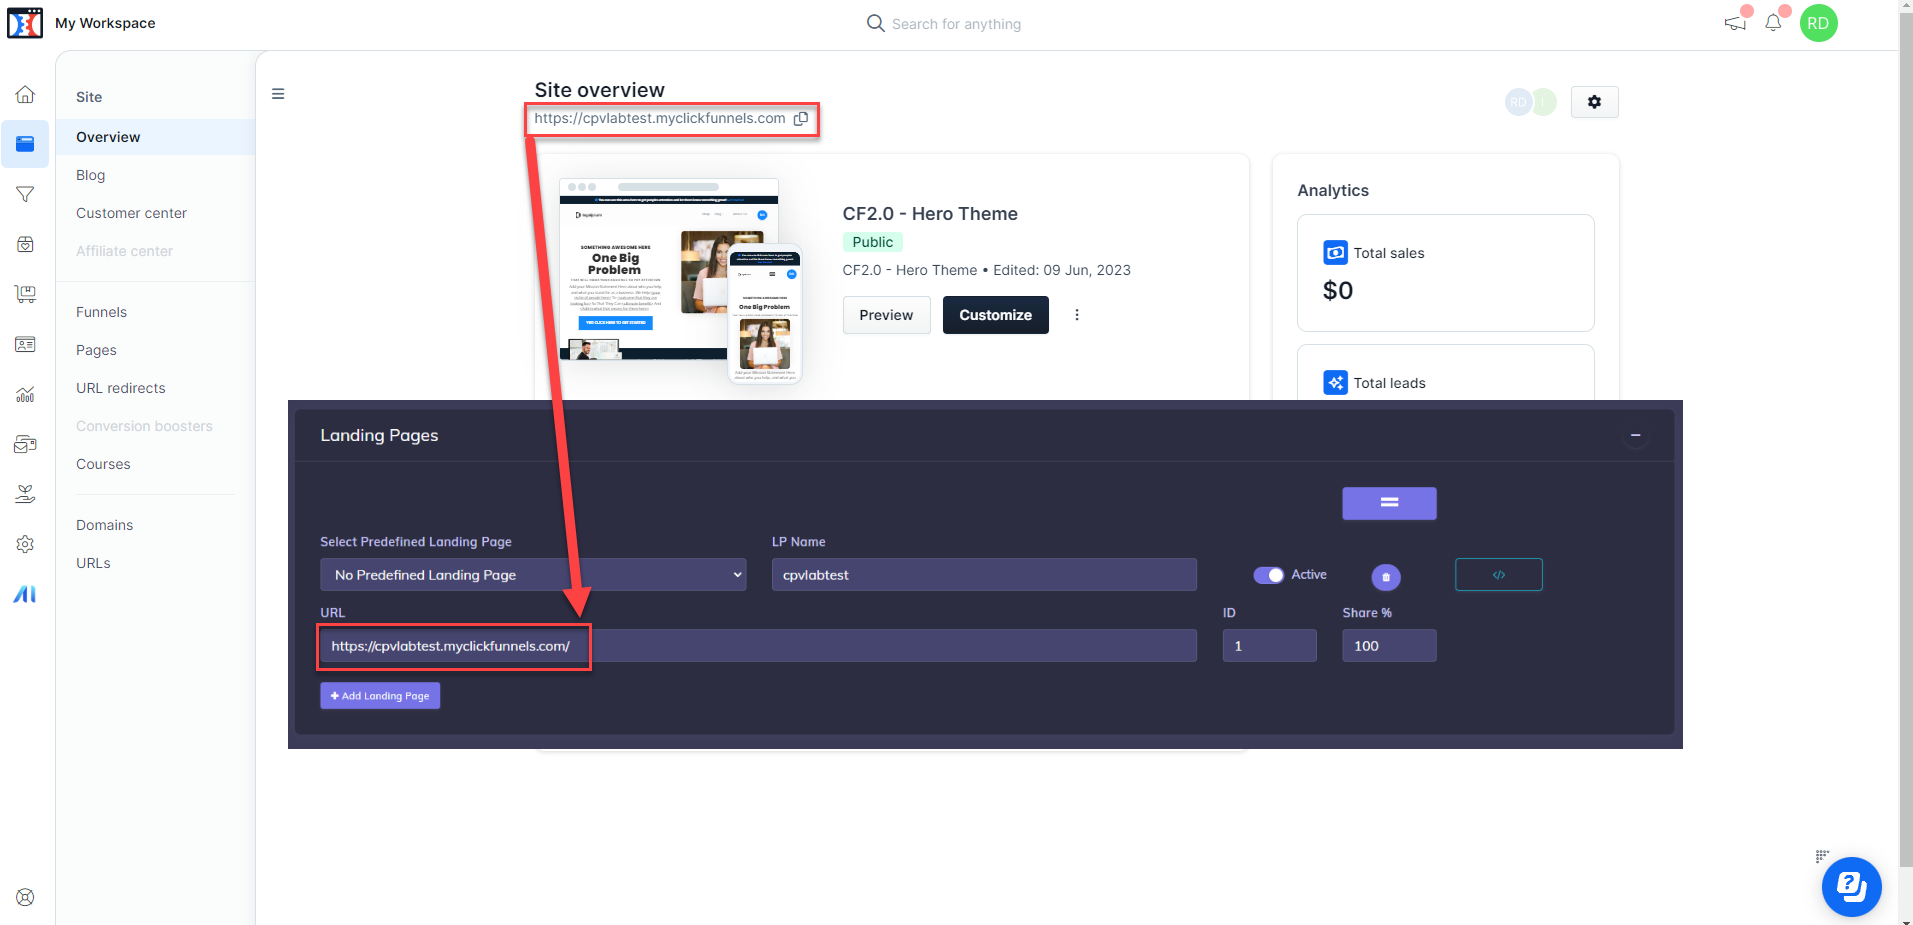
Task: Open Blog in Site menu
Action: (x=90, y=175)
